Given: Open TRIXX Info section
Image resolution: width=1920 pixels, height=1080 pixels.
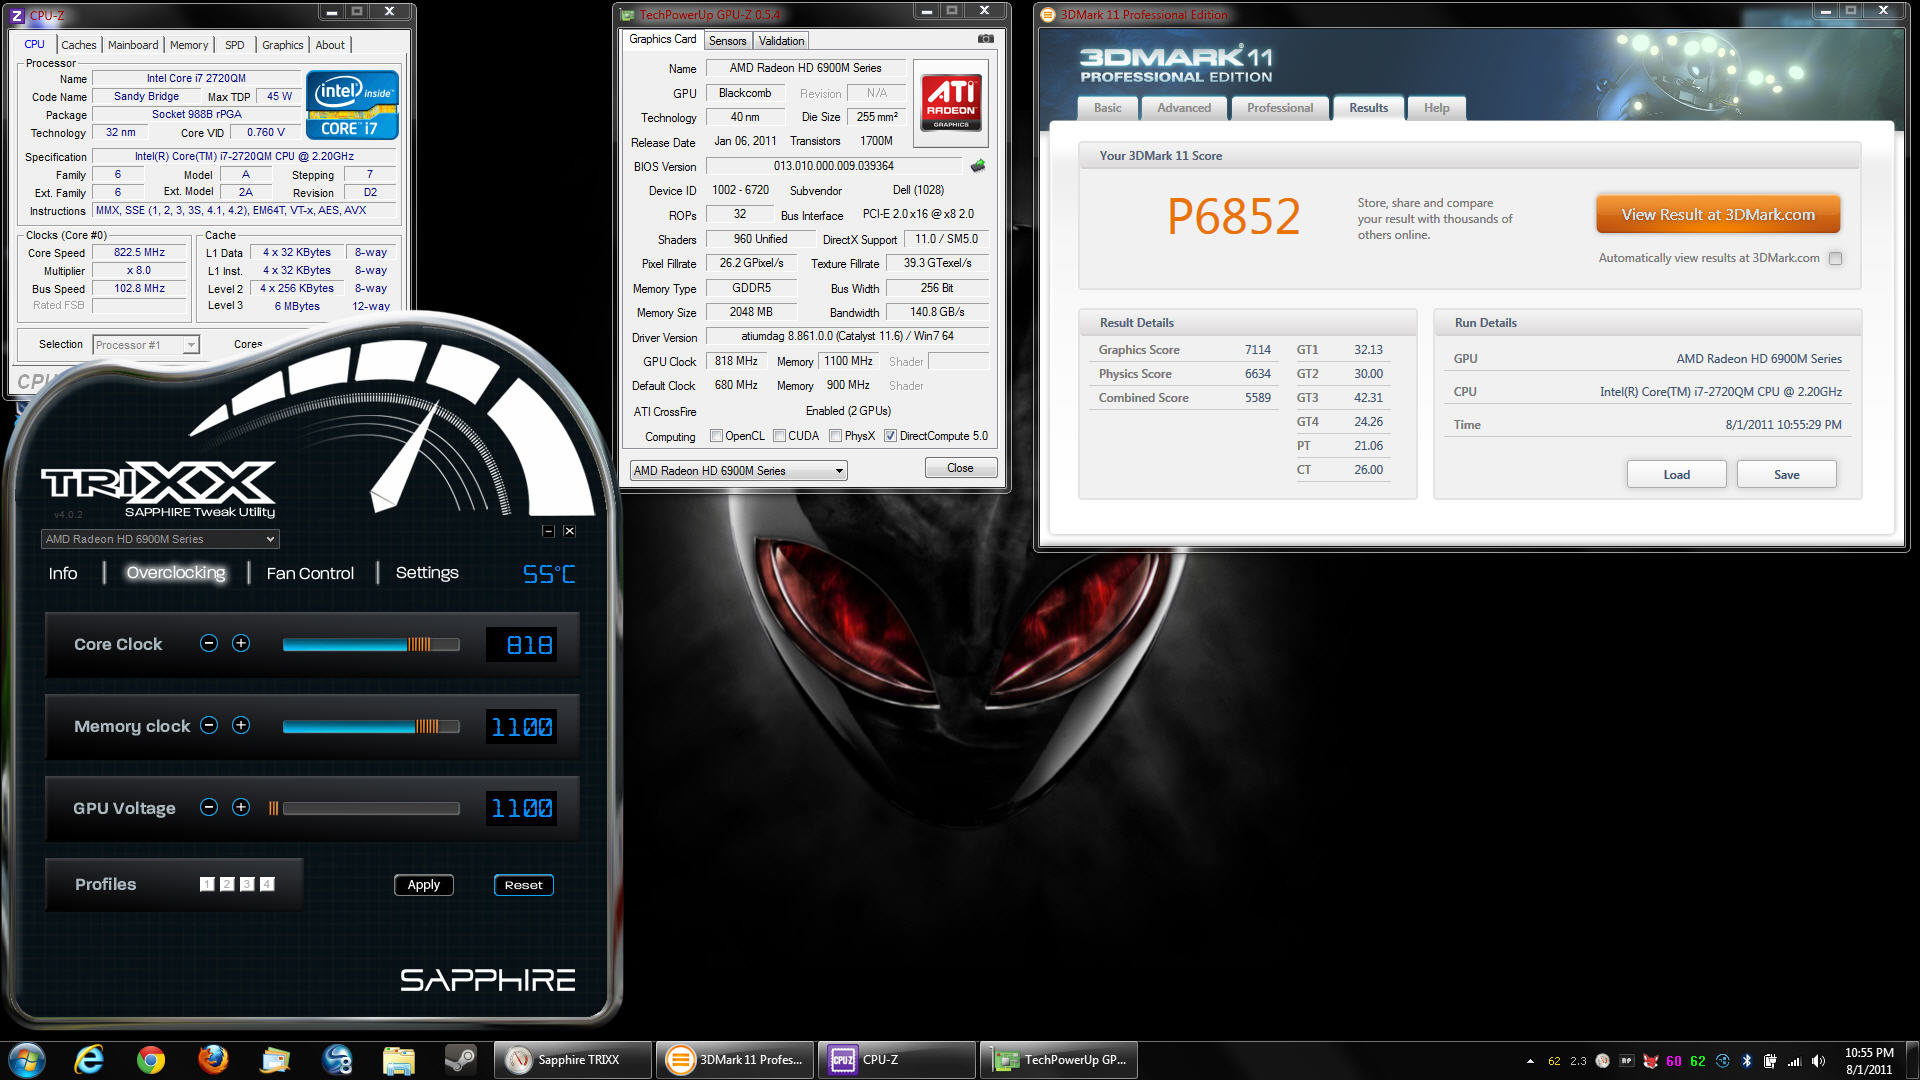Looking at the screenshot, I should 63,573.
